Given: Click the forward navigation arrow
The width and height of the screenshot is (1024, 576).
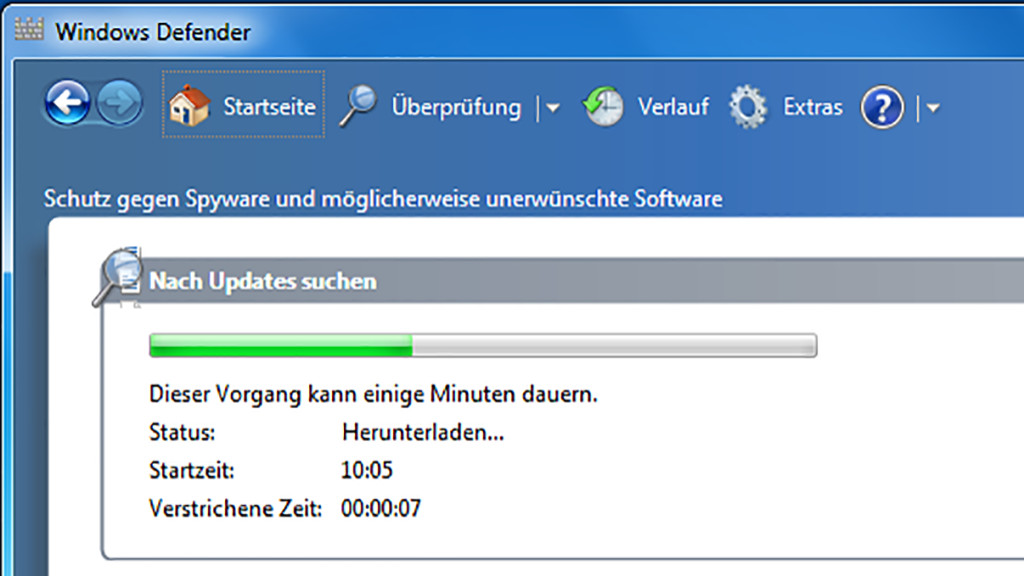Looking at the screenshot, I should pyautogui.click(x=120, y=103).
